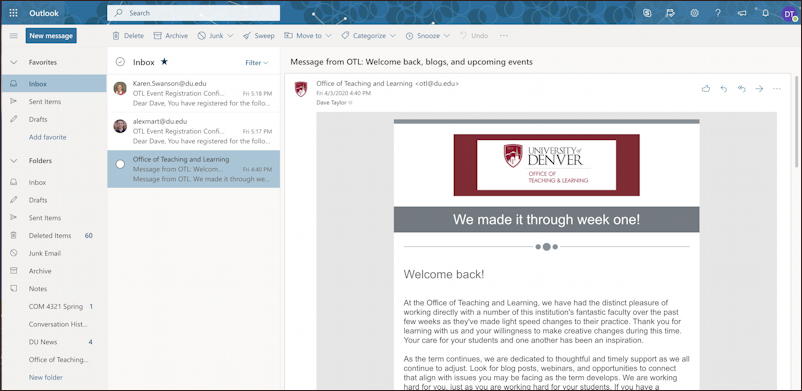Viewport: 802px width, 391px height.
Task: Toggle the Inbox favorite star
Action: point(164,61)
